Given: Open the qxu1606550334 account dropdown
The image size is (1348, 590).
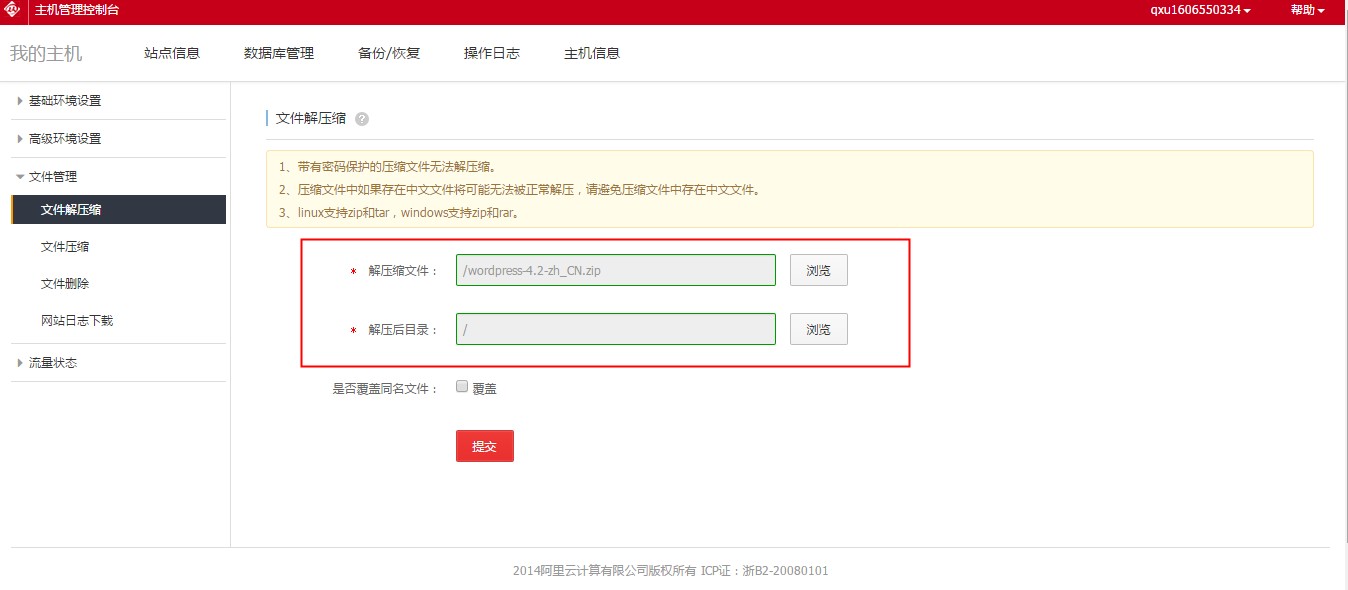Looking at the screenshot, I should pyautogui.click(x=1200, y=10).
